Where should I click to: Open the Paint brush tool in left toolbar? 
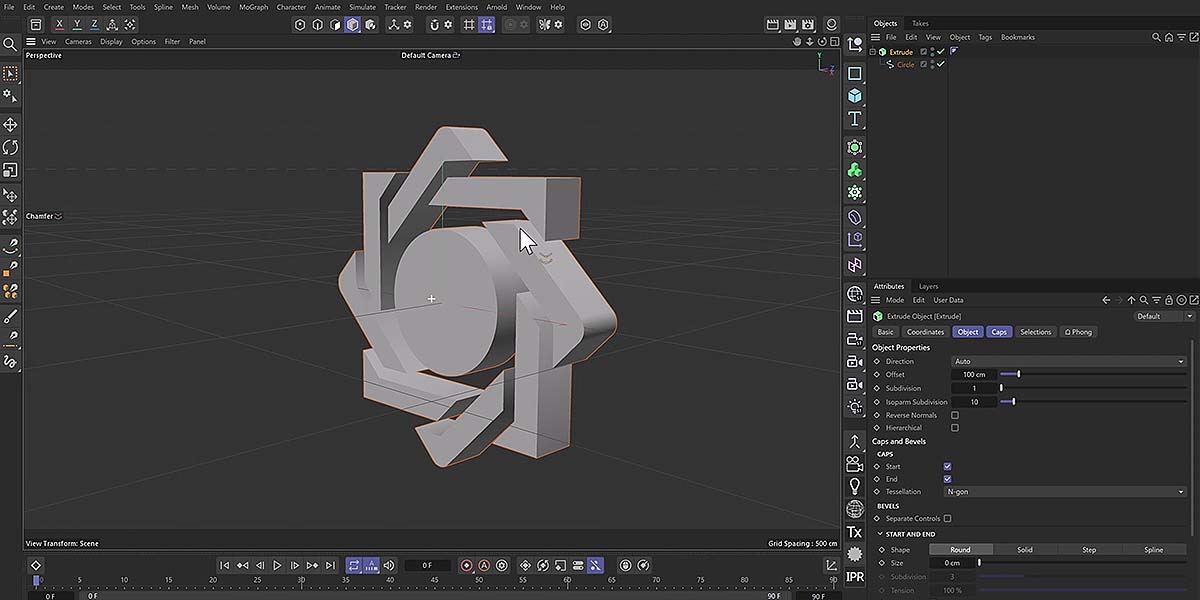click(10, 316)
